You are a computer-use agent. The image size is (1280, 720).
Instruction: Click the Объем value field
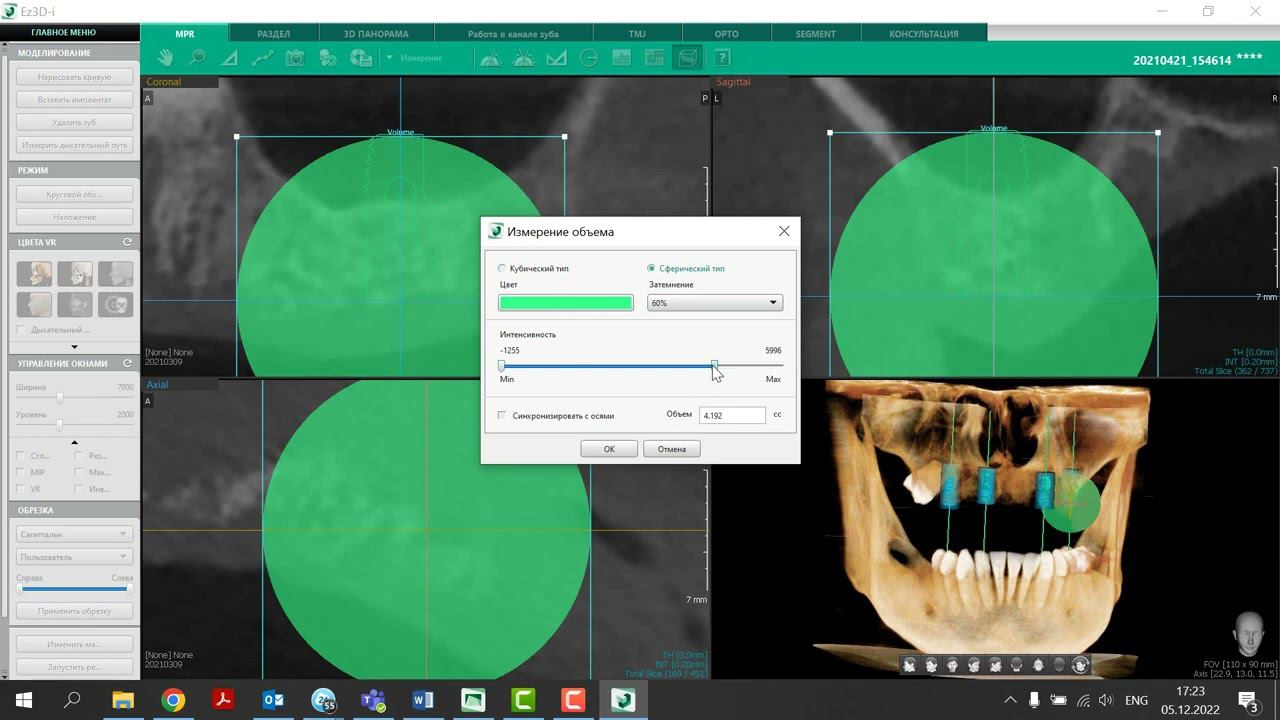[x=732, y=415]
